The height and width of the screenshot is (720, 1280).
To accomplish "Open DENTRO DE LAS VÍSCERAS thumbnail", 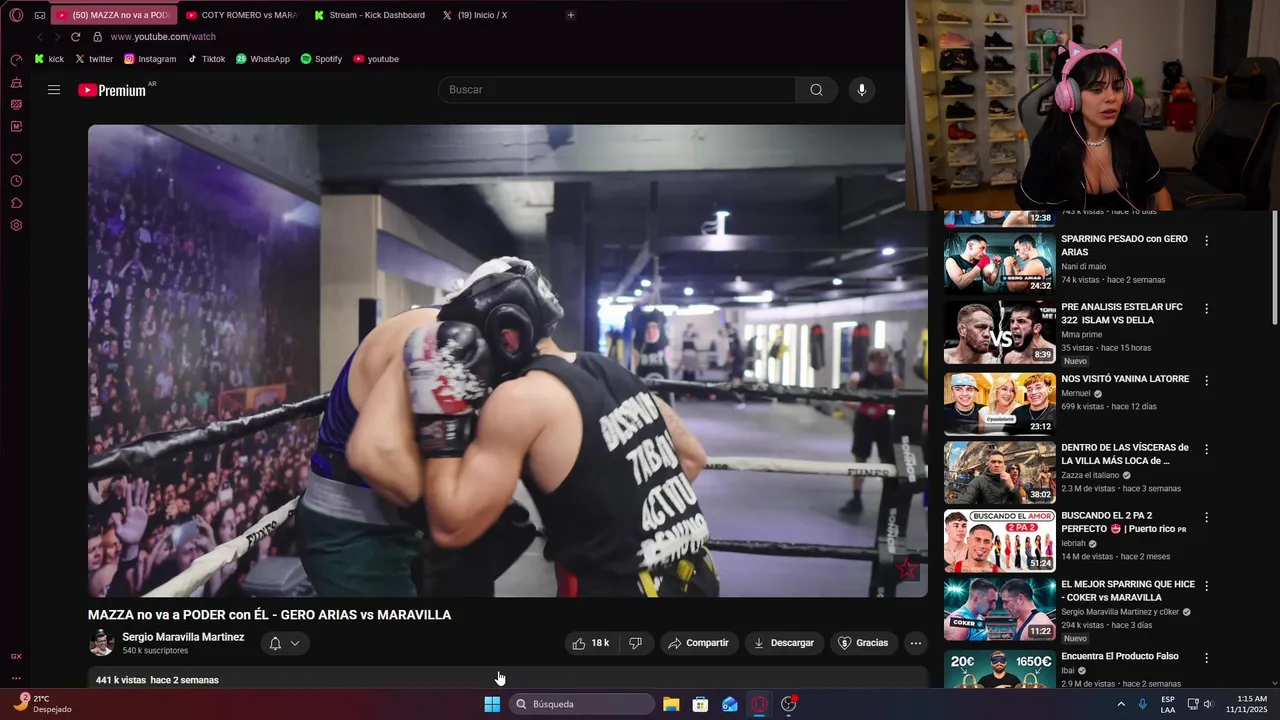I will coord(1000,473).
